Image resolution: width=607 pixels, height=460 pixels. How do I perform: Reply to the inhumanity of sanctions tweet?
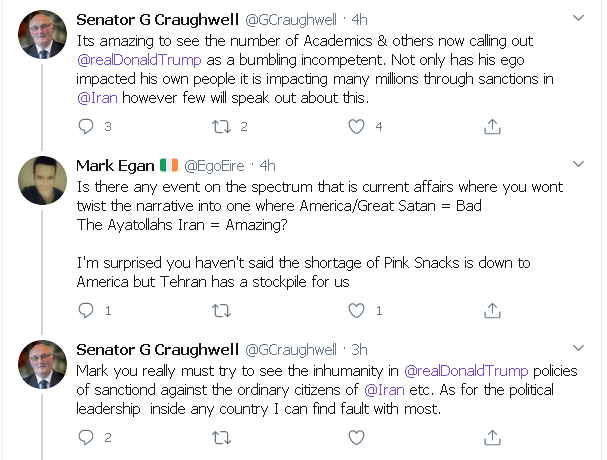point(87,438)
